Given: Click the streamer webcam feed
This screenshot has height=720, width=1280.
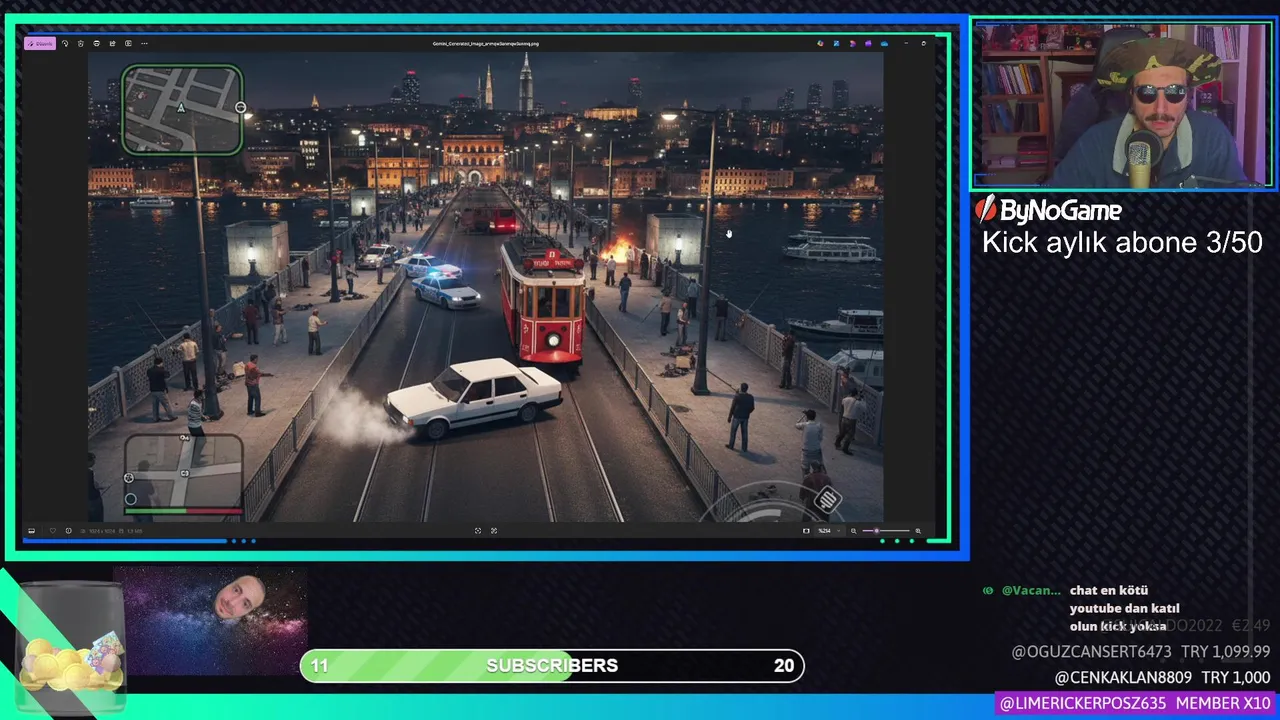Looking at the screenshot, I should click(1122, 105).
